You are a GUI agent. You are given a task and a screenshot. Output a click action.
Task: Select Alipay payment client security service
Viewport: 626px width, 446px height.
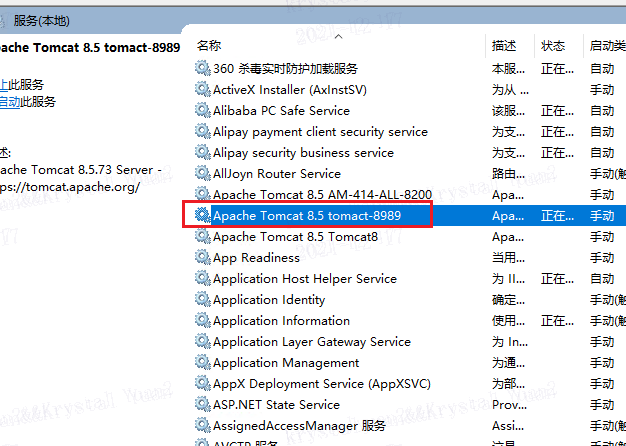point(320,131)
